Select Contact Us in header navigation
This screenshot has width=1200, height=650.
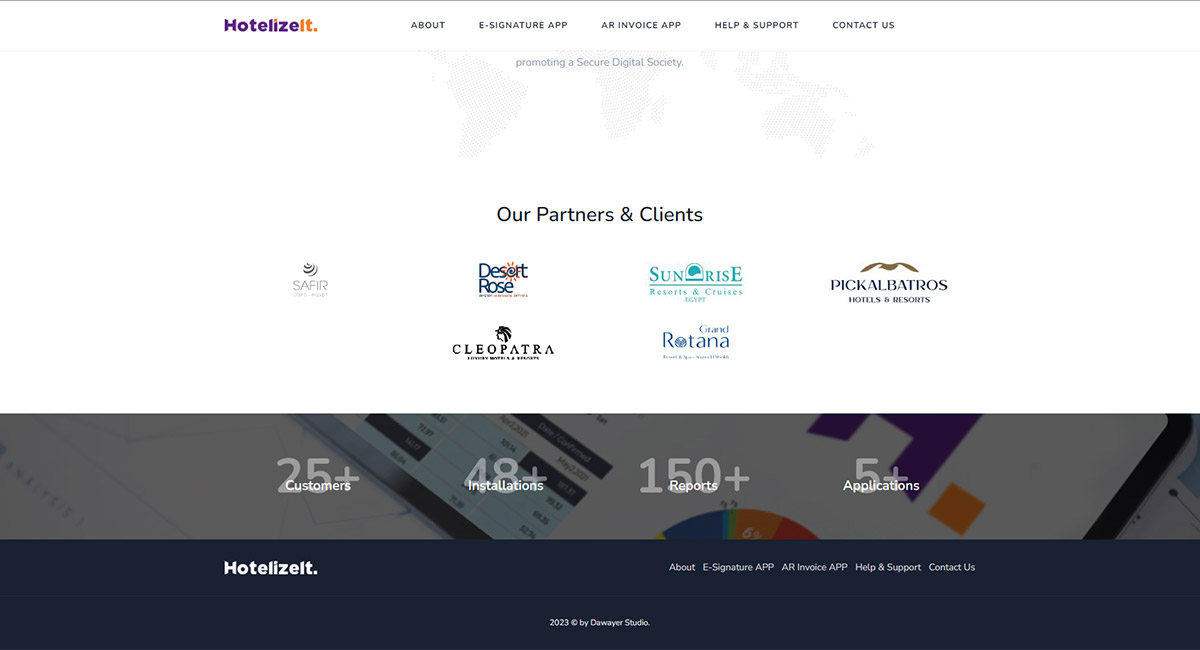[x=863, y=25]
